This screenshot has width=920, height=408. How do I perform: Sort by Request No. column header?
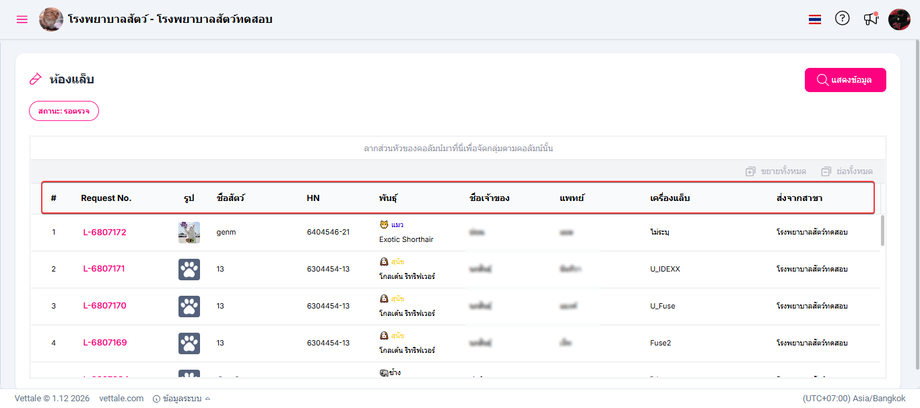pos(106,198)
